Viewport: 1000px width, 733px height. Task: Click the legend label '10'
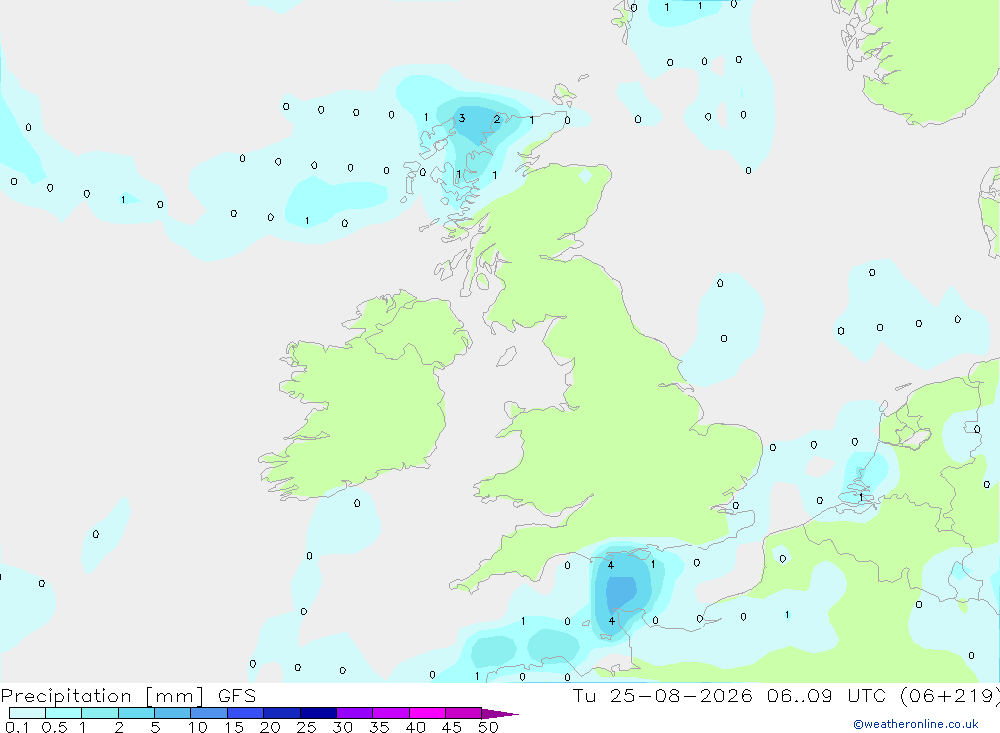coord(198,727)
